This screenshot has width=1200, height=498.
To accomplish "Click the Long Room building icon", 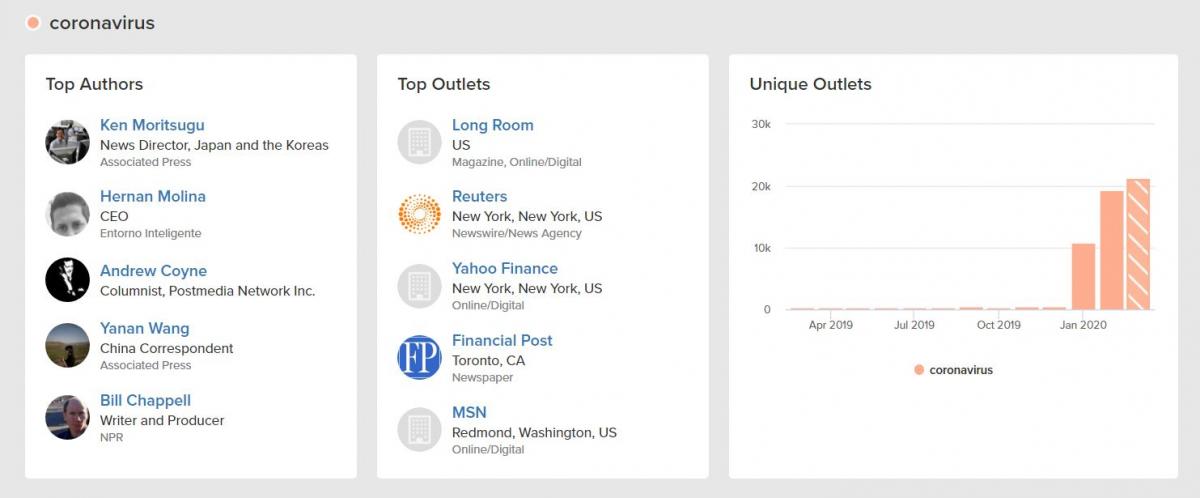I will [419, 142].
